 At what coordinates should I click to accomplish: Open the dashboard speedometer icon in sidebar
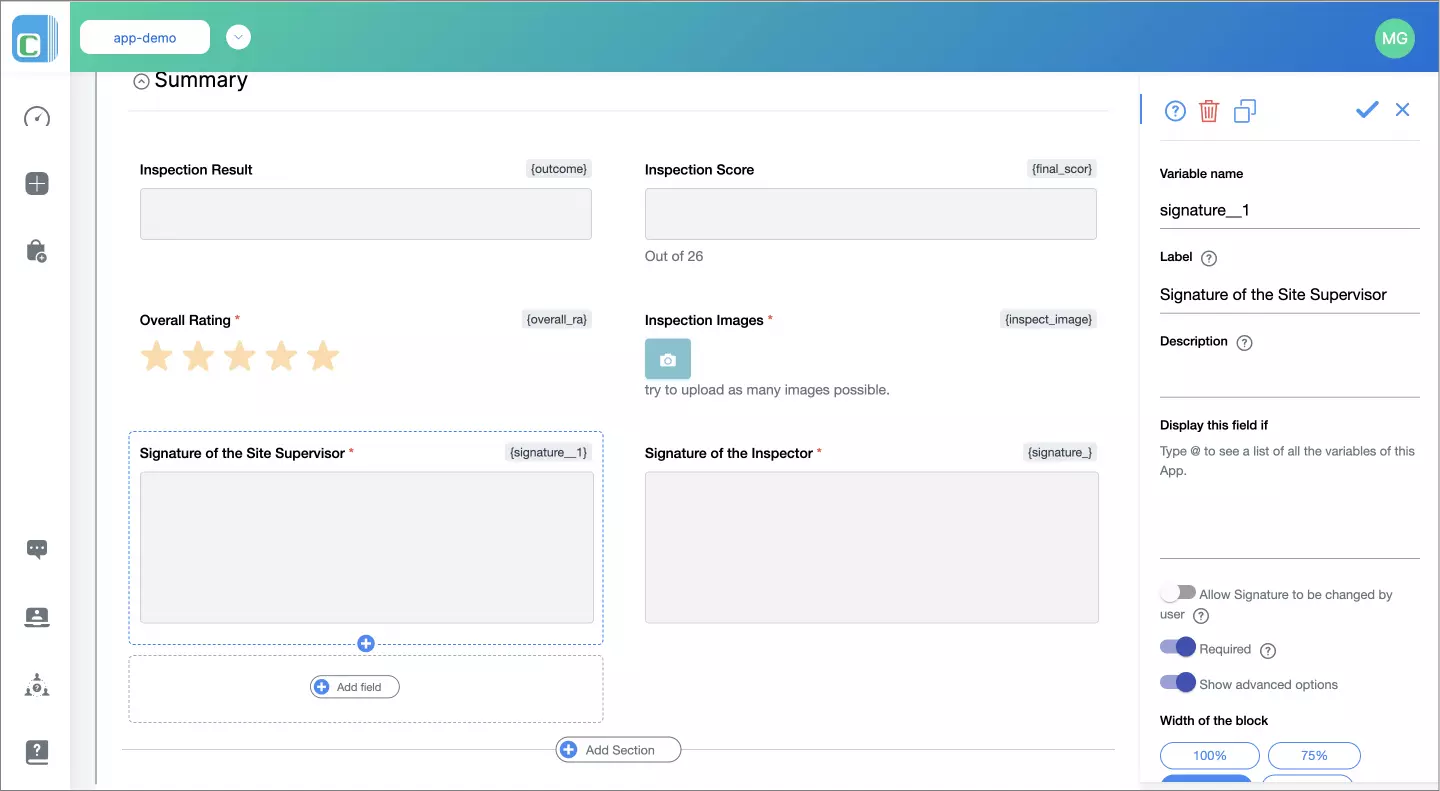(x=36, y=117)
